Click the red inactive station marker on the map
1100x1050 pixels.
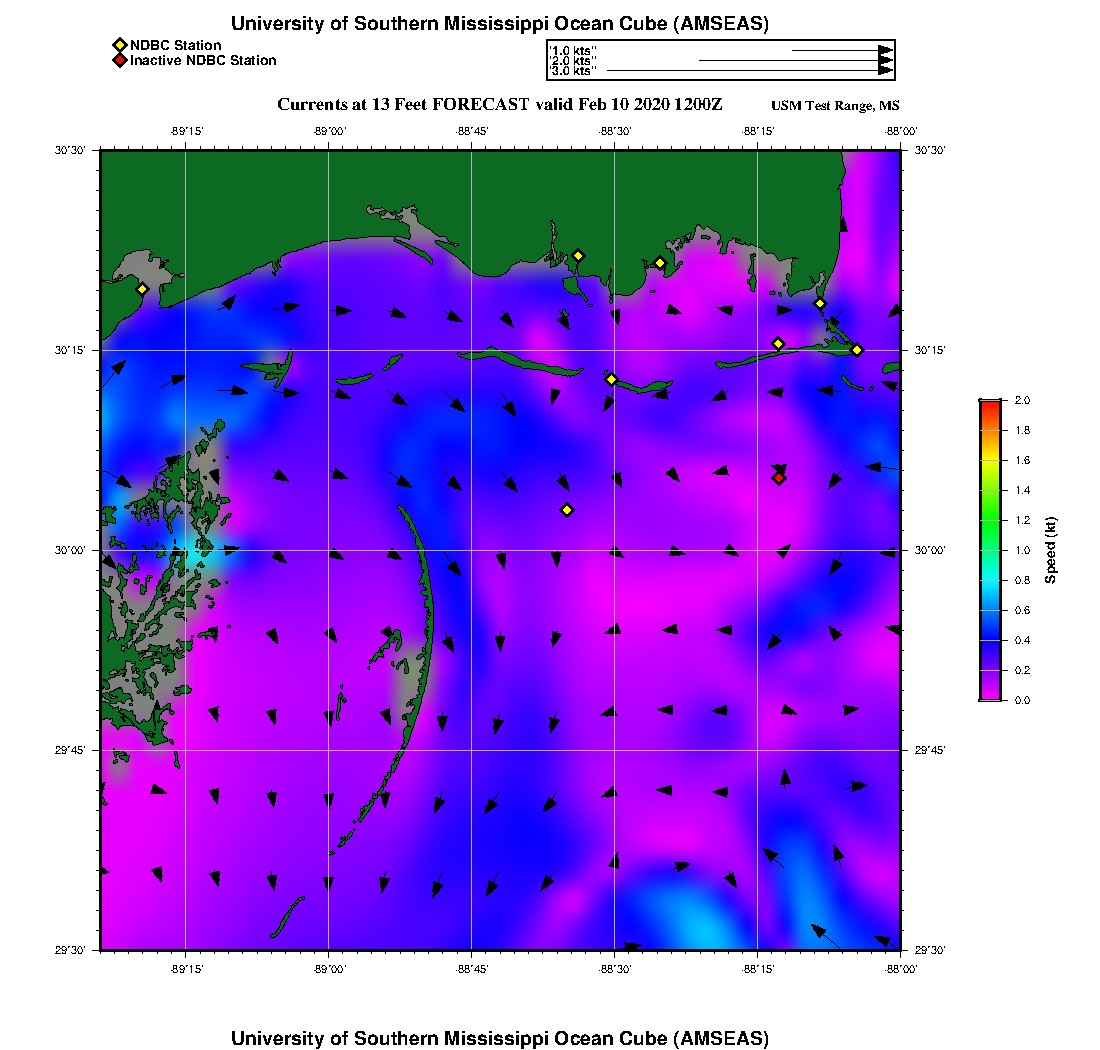(x=779, y=478)
